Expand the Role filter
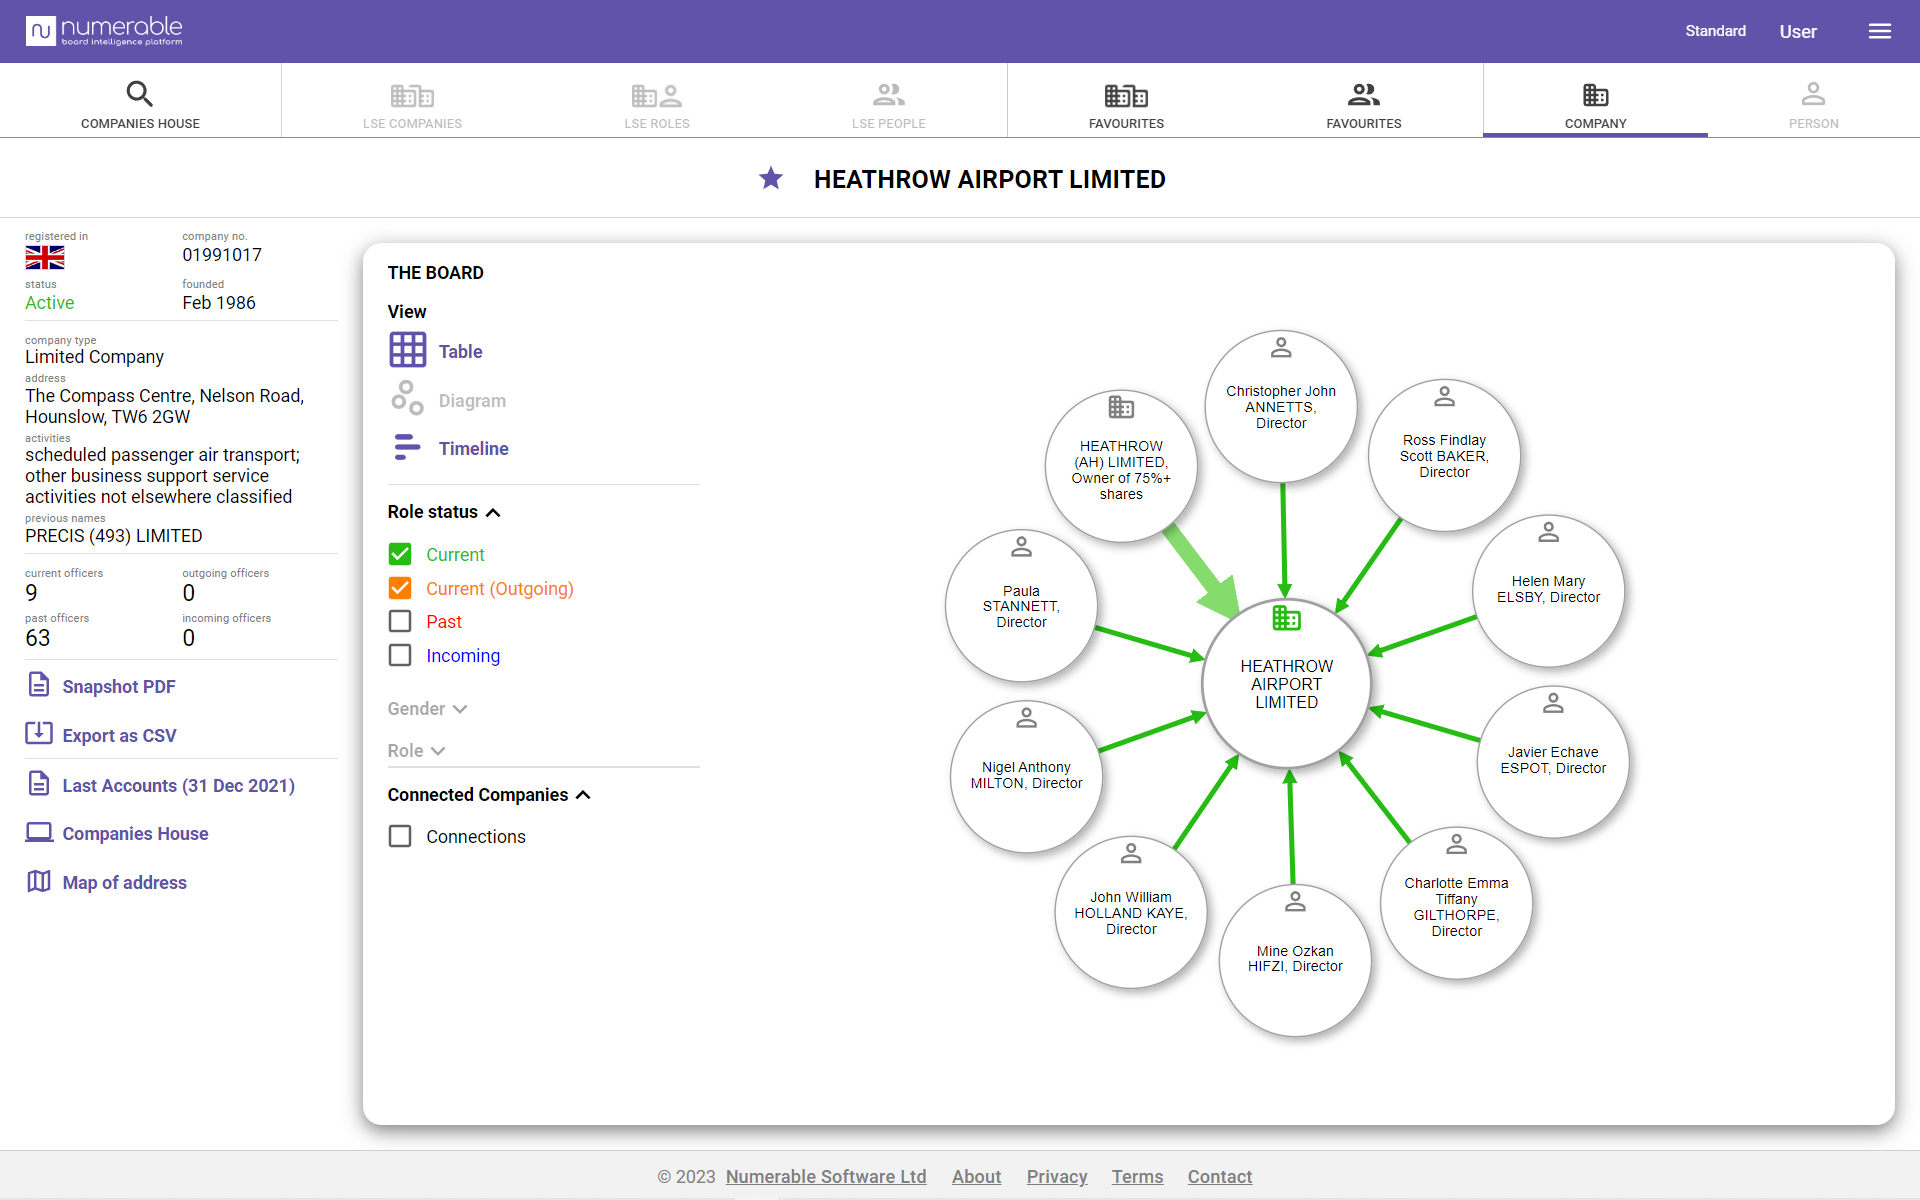Viewport: 1920px width, 1200px height. (416, 751)
